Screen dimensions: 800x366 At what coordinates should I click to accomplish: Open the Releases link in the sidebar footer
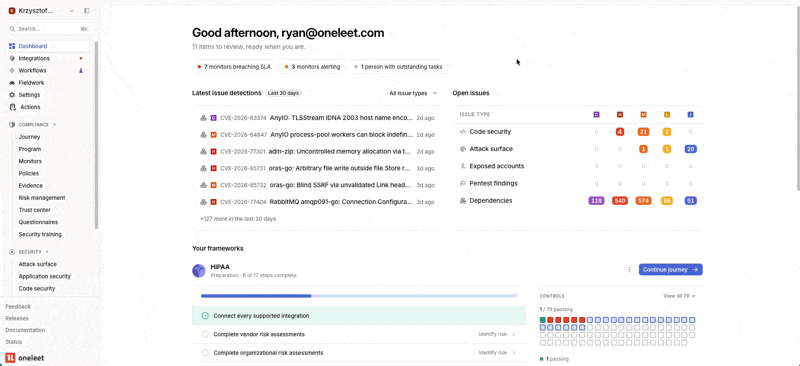[17, 319]
